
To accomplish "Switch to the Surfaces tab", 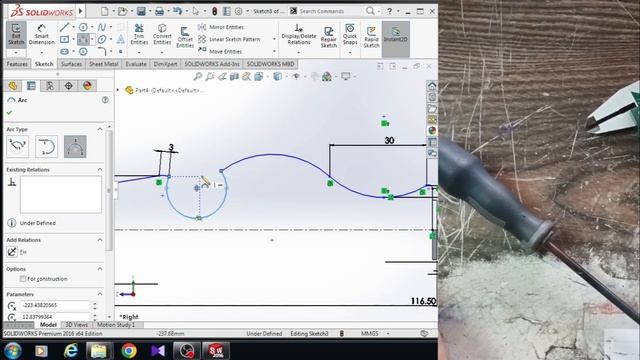I will pos(71,64).
